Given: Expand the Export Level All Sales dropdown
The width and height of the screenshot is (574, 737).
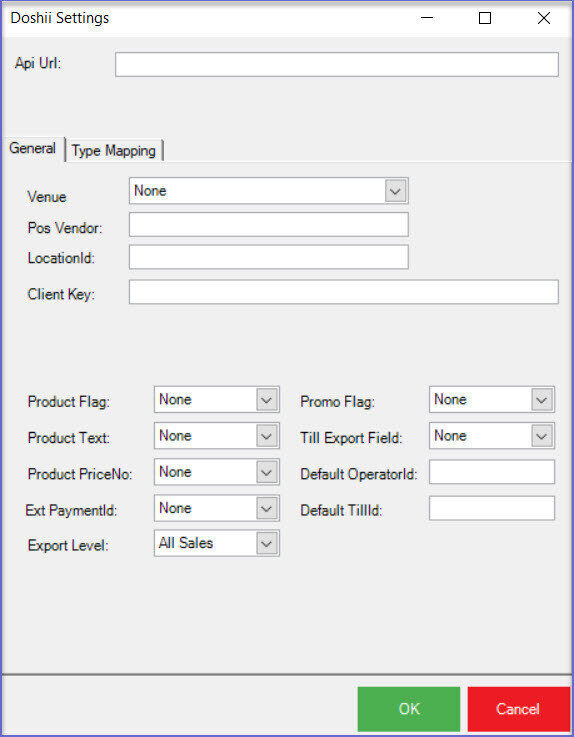Looking at the screenshot, I should [217, 543].
